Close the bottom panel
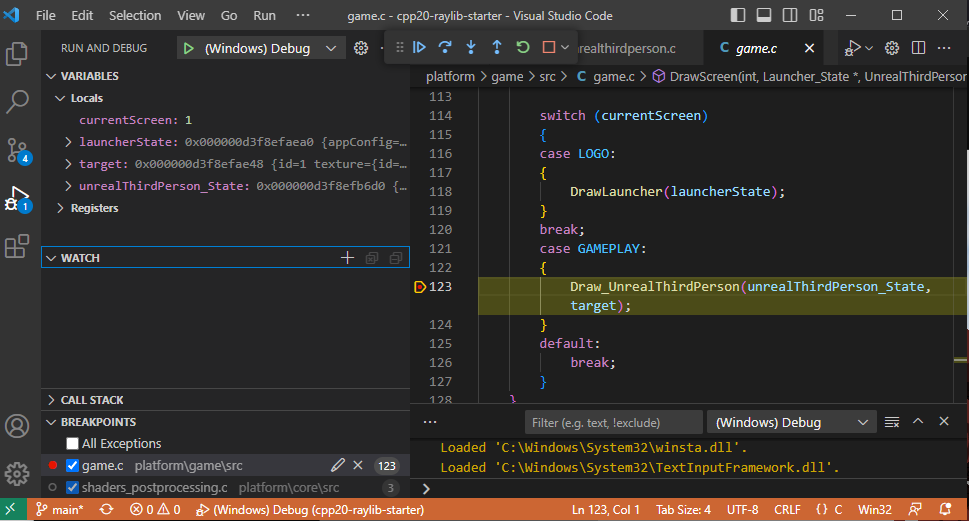 (x=944, y=421)
